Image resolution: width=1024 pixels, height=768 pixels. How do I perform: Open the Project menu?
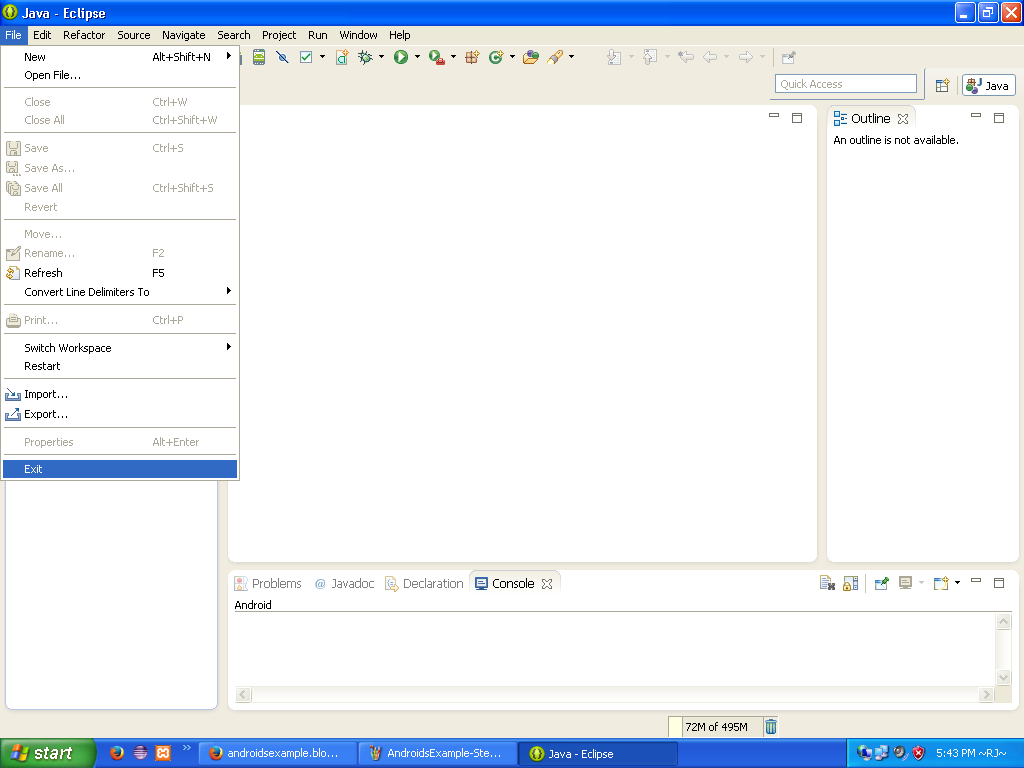coord(279,35)
